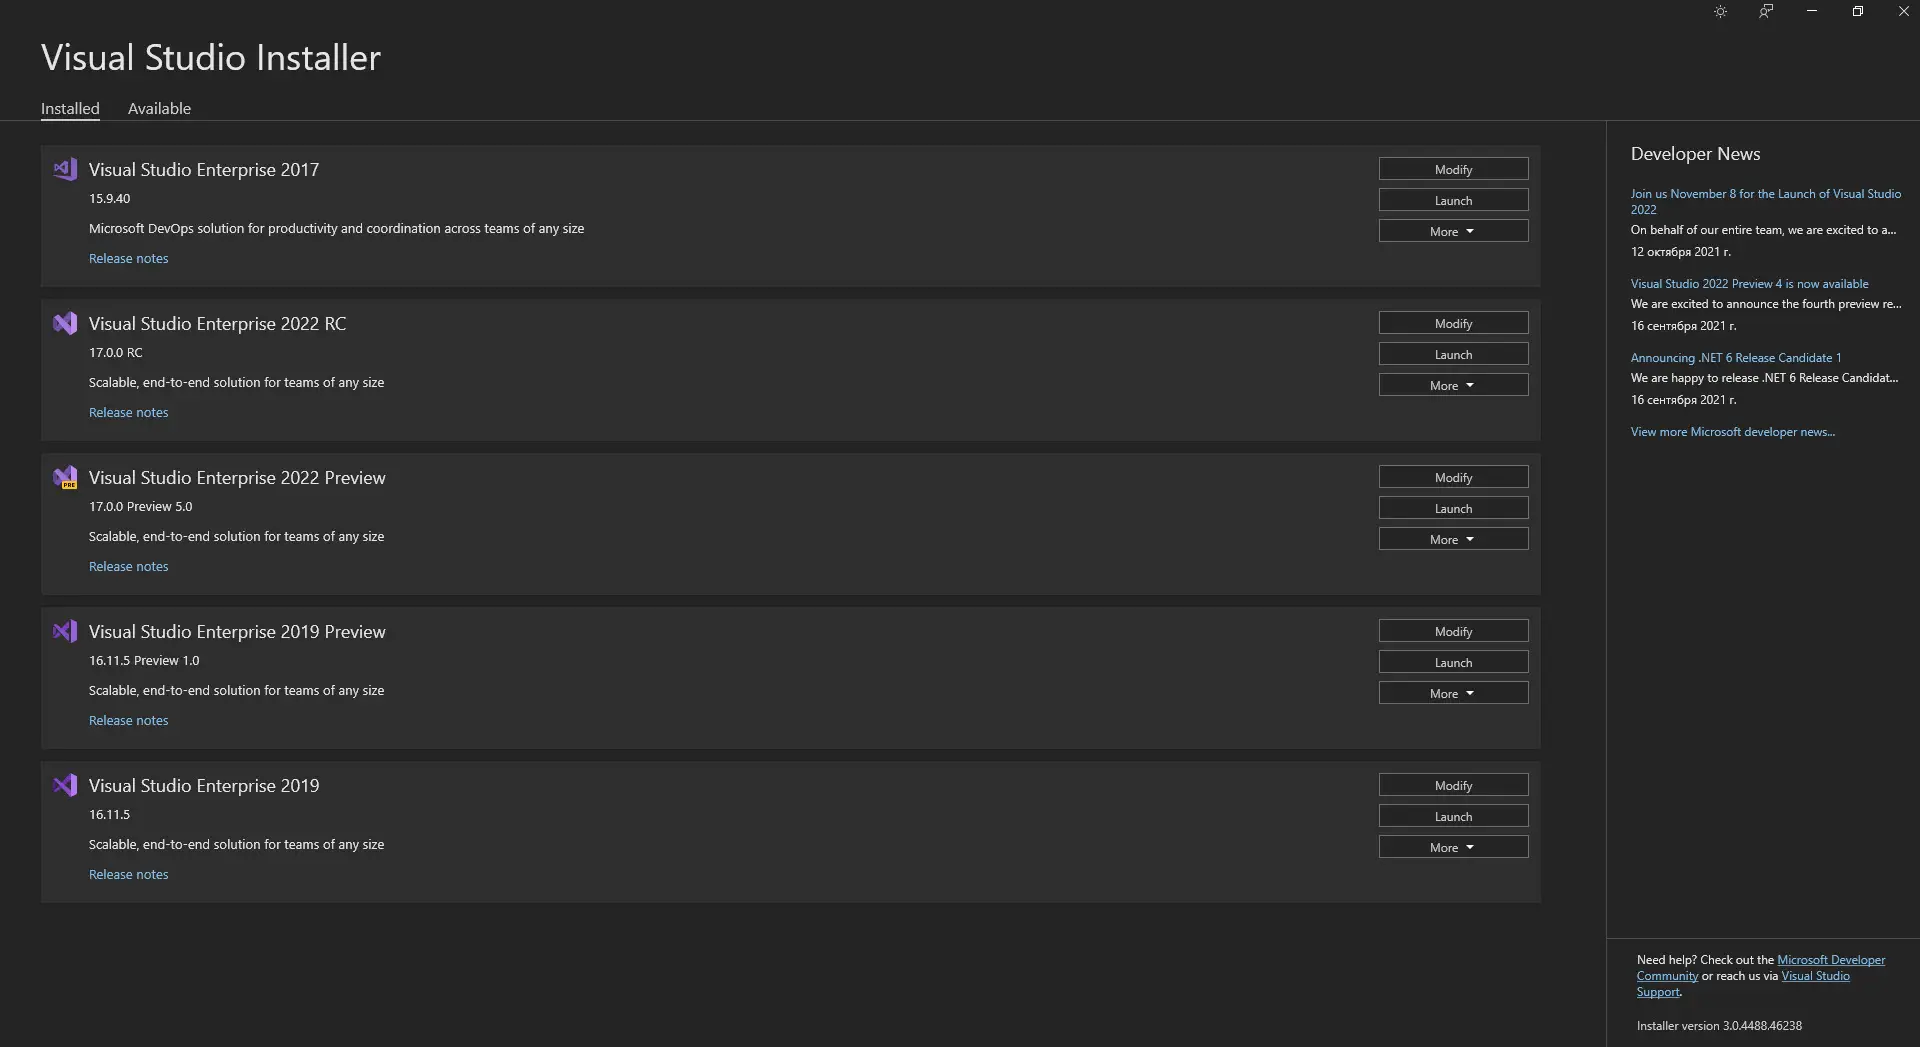Viewport: 1920px width, 1047px height.
Task: Click the Visual Studio Enterprise 2022 RC icon
Action: click(x=65, y=323)
